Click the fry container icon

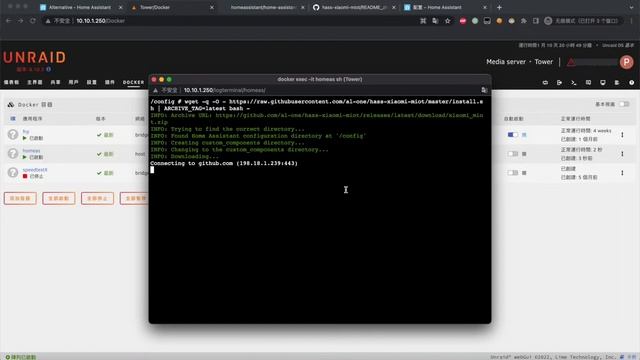[13, 134]
